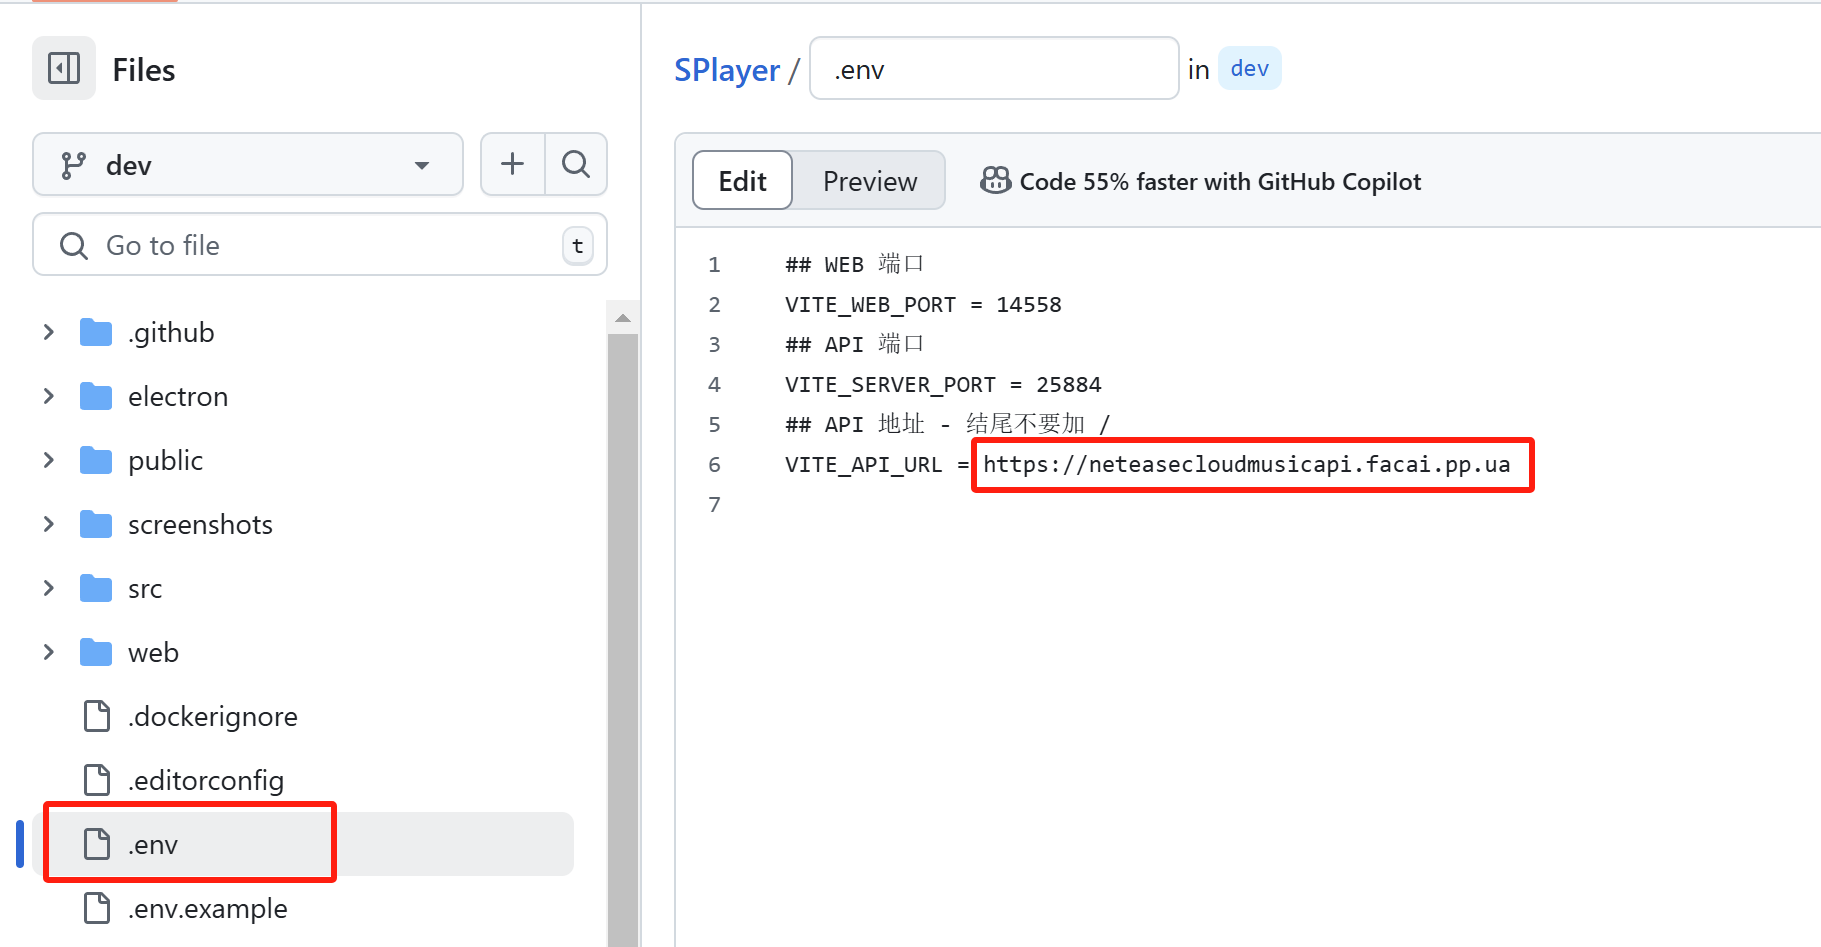This screenshot has height=947, width=1821.
Task: Click the .editorconfig file icon
Action: (x=97, y=780)
